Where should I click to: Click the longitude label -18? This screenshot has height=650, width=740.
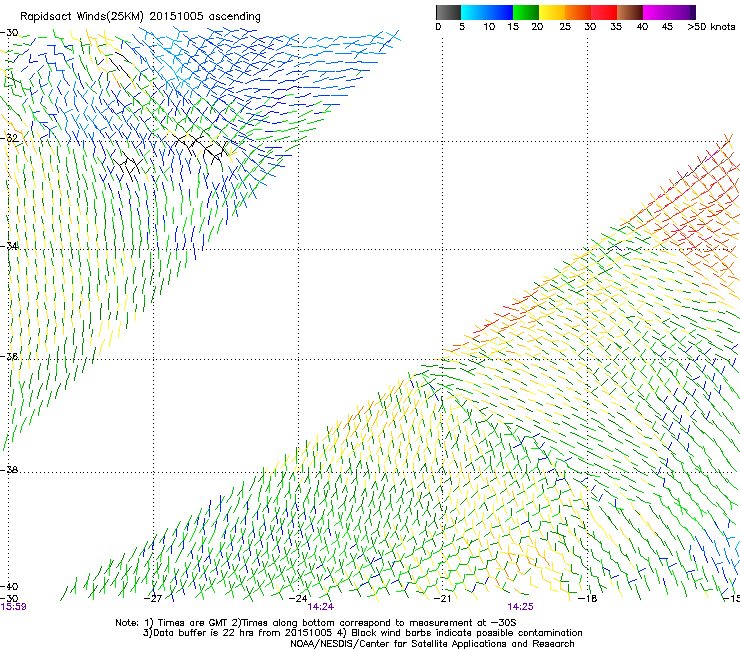(x=588, y=599)
